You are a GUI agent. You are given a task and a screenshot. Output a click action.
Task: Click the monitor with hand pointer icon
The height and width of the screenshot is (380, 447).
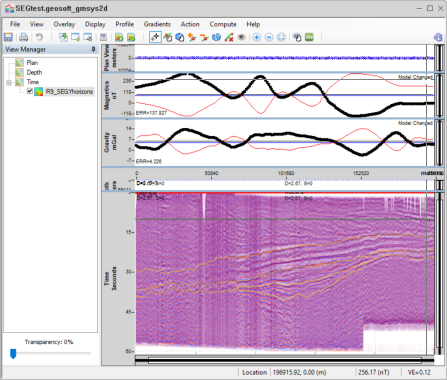point(297,37)
